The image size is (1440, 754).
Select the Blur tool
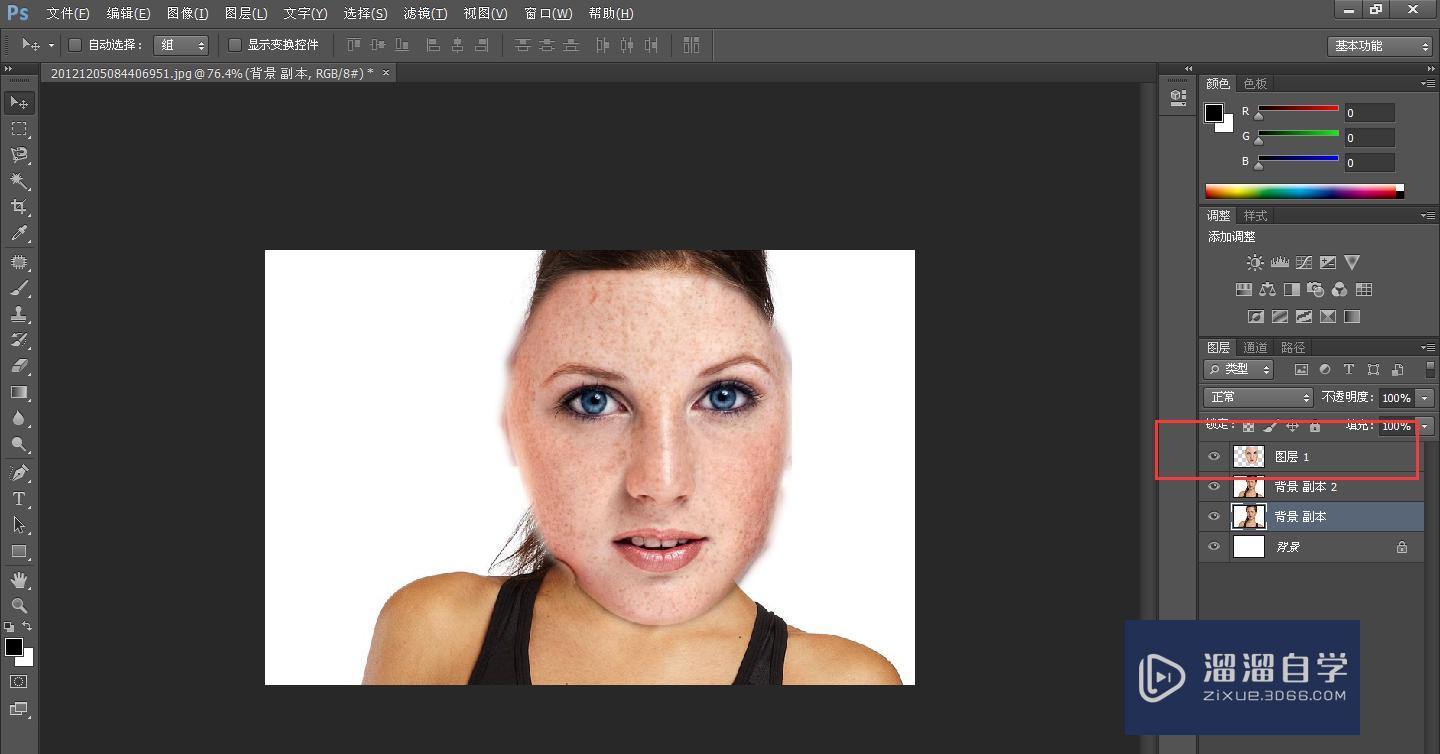(19, 418)
